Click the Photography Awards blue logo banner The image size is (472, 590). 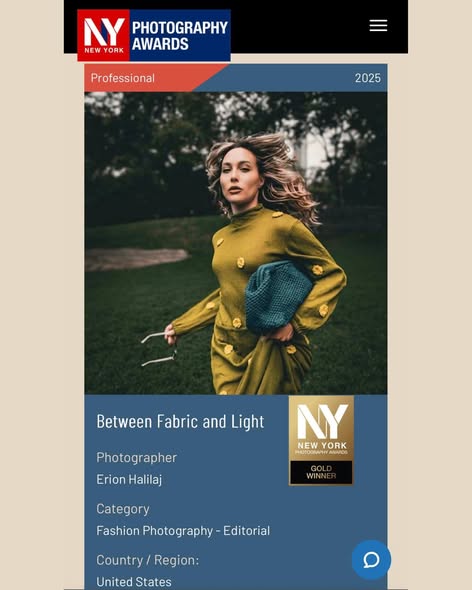click(x=180, y=35)
